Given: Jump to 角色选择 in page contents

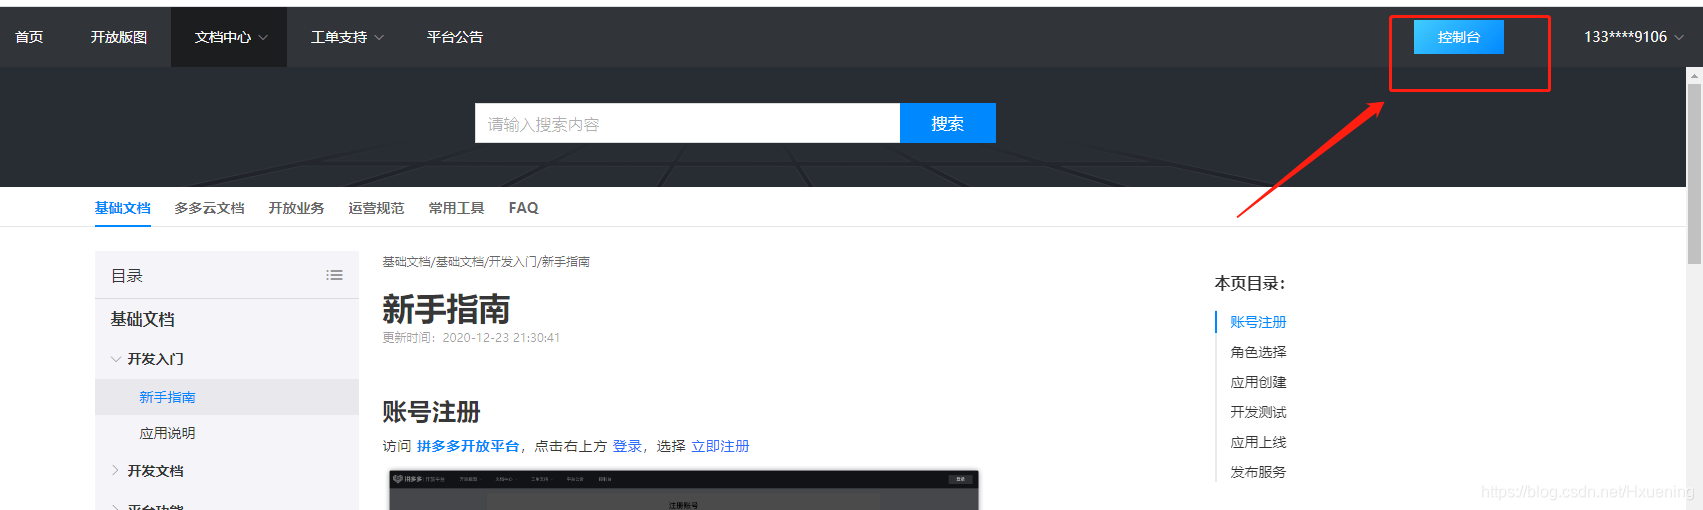Looking at the screenshot, I should point(1258,352).
